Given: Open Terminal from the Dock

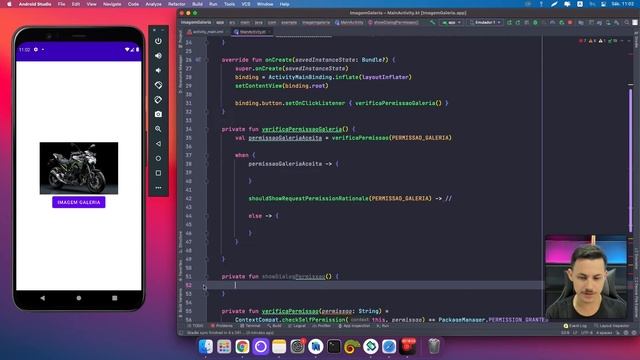Looking at the screenshot, I should [x=334, y=347].
